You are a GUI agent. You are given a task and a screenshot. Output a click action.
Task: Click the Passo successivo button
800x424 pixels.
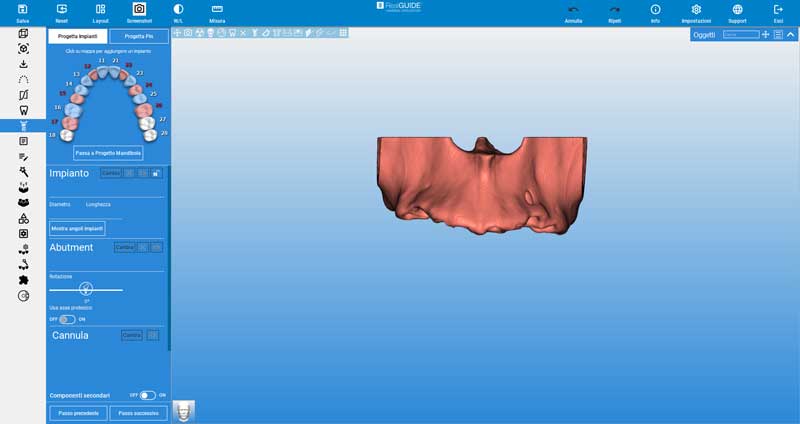(138, 412)
